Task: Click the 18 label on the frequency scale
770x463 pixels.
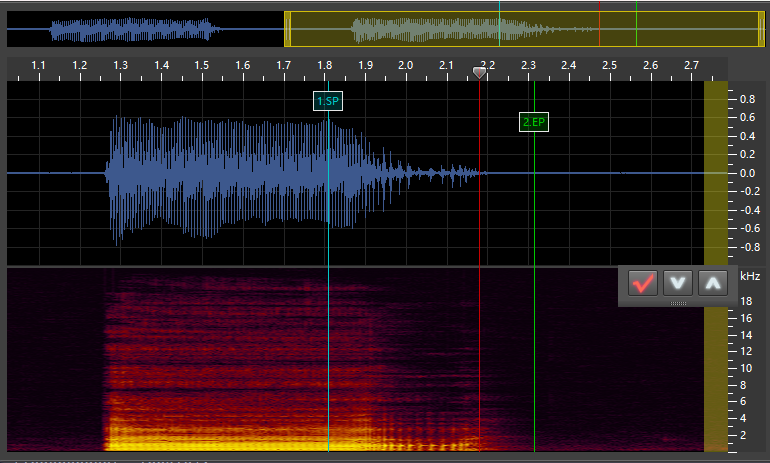Action: click(745, 301)
